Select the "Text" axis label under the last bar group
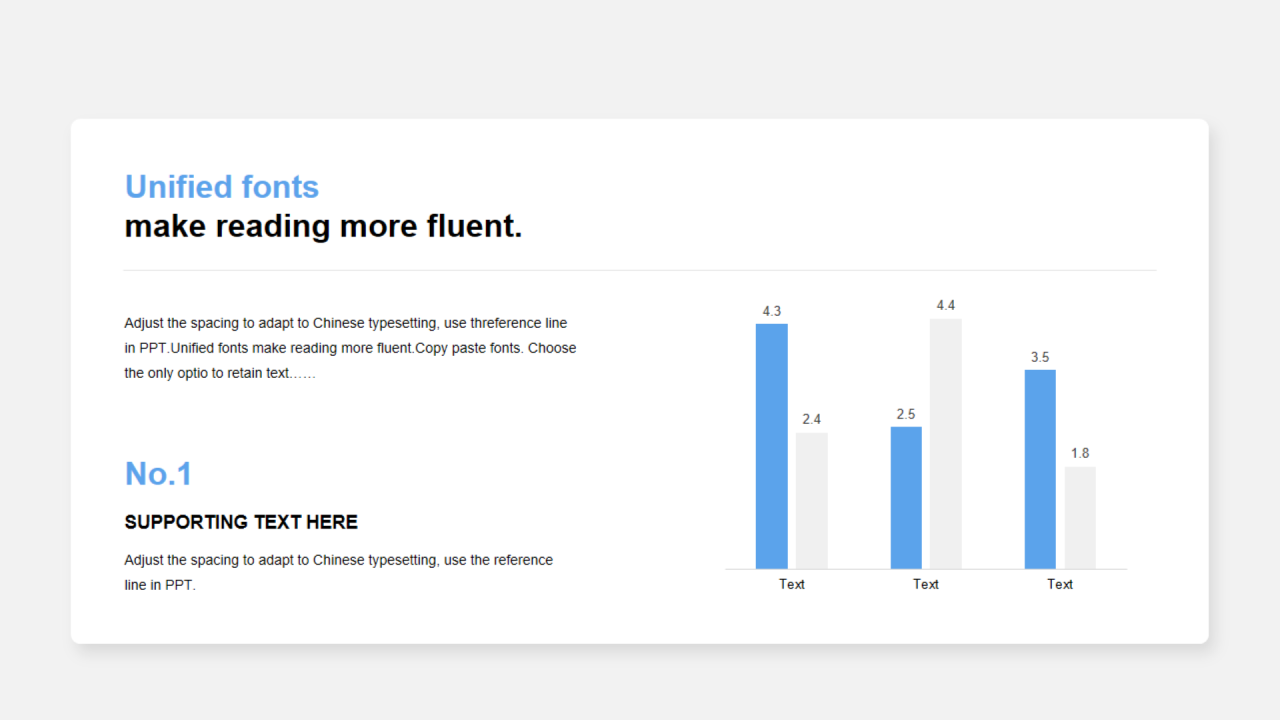 [x=1059, y=584]
